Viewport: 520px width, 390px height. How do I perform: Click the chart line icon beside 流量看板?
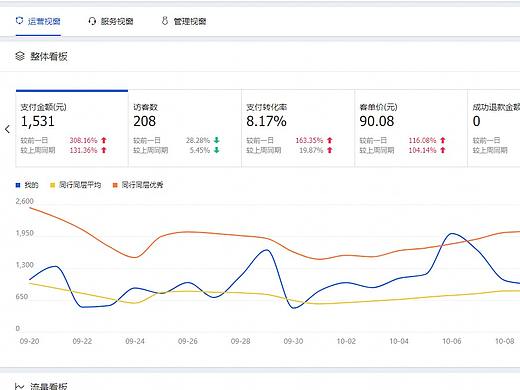20,386
